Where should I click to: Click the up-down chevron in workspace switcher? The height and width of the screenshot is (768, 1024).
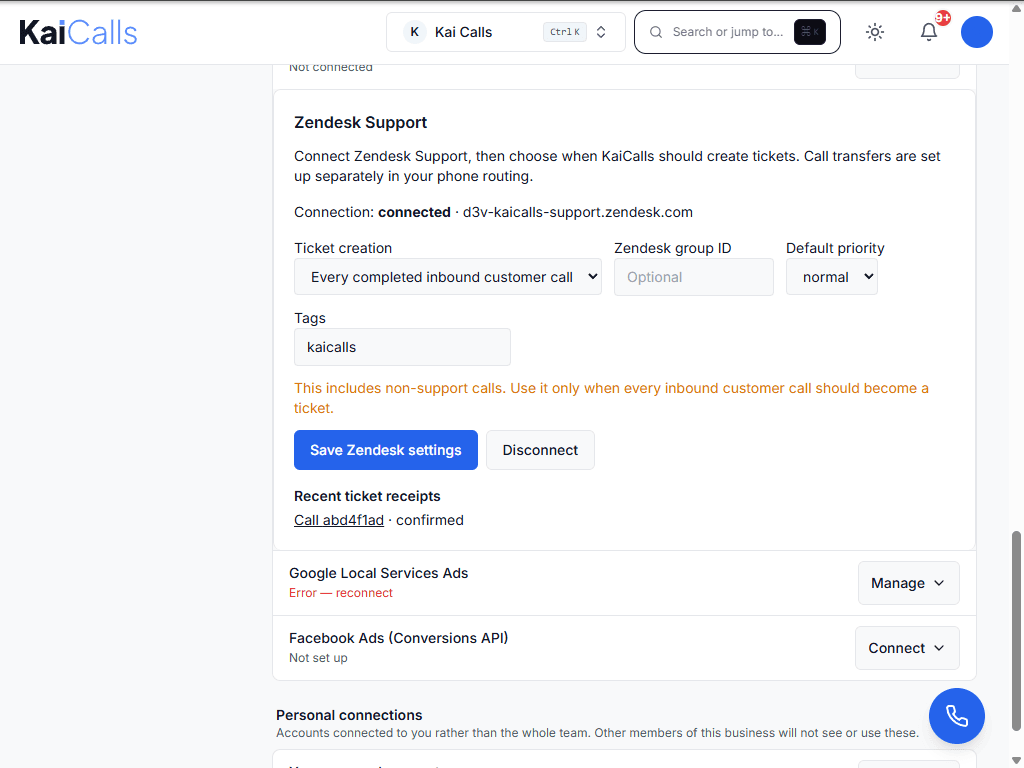click(601, 32)
